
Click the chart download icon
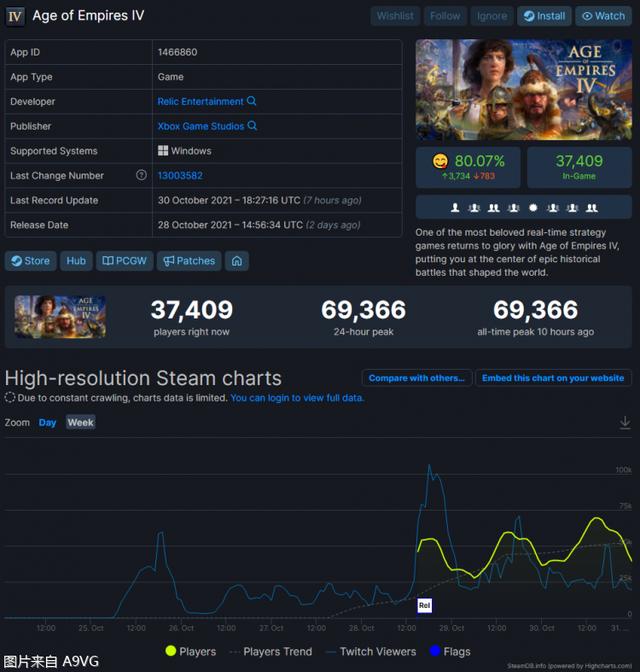pos(625,423)
